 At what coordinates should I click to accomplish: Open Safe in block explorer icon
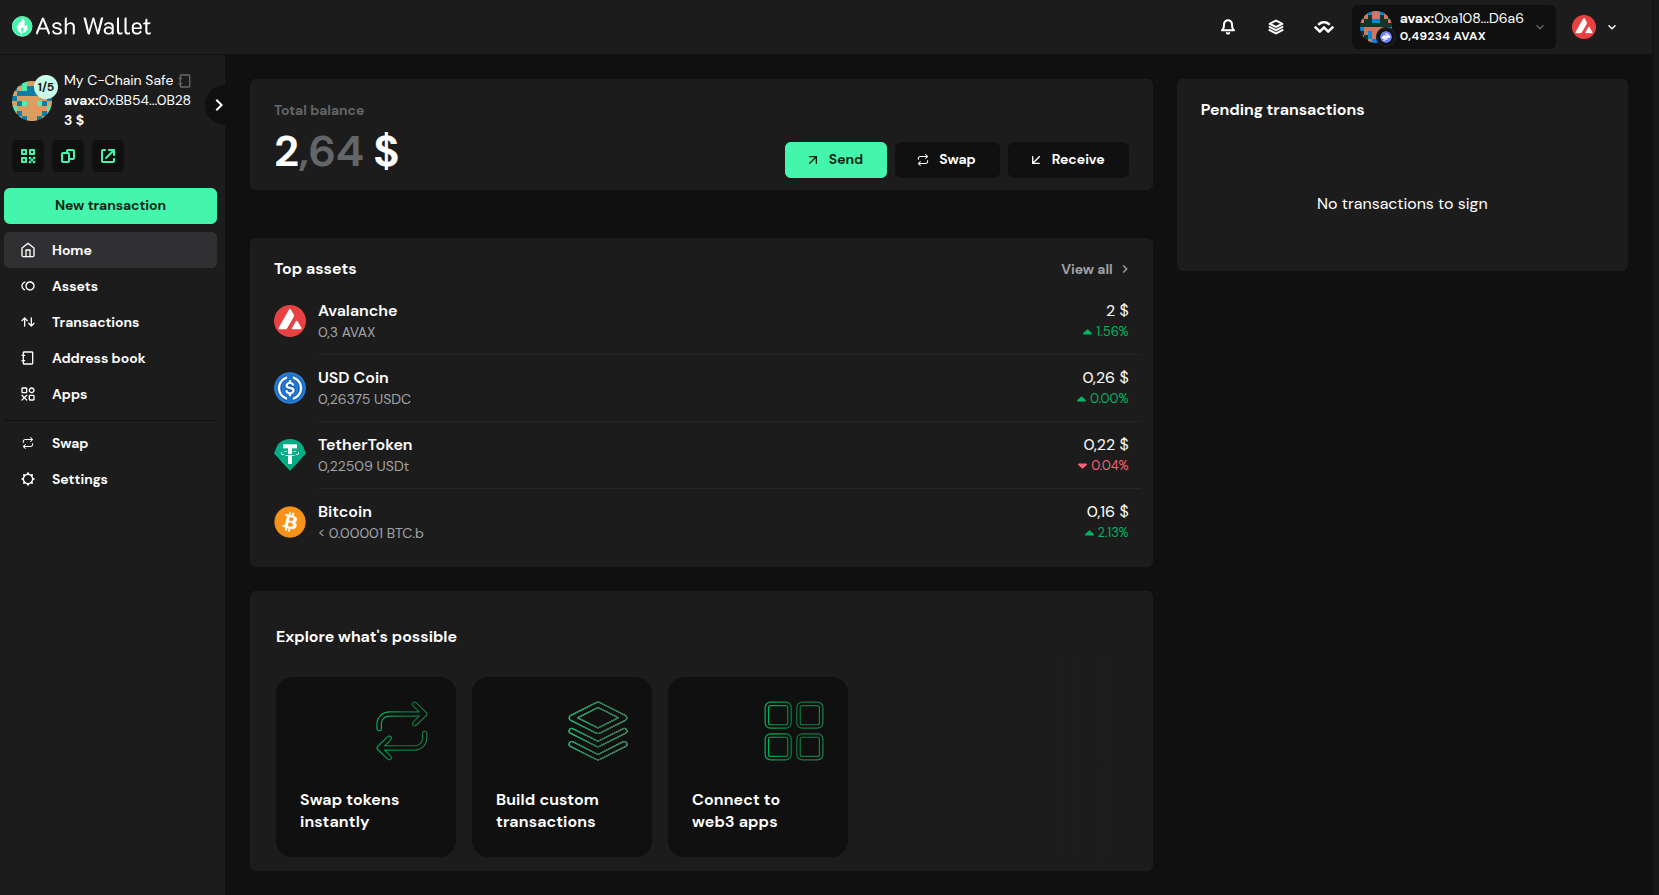coord(108,156)
